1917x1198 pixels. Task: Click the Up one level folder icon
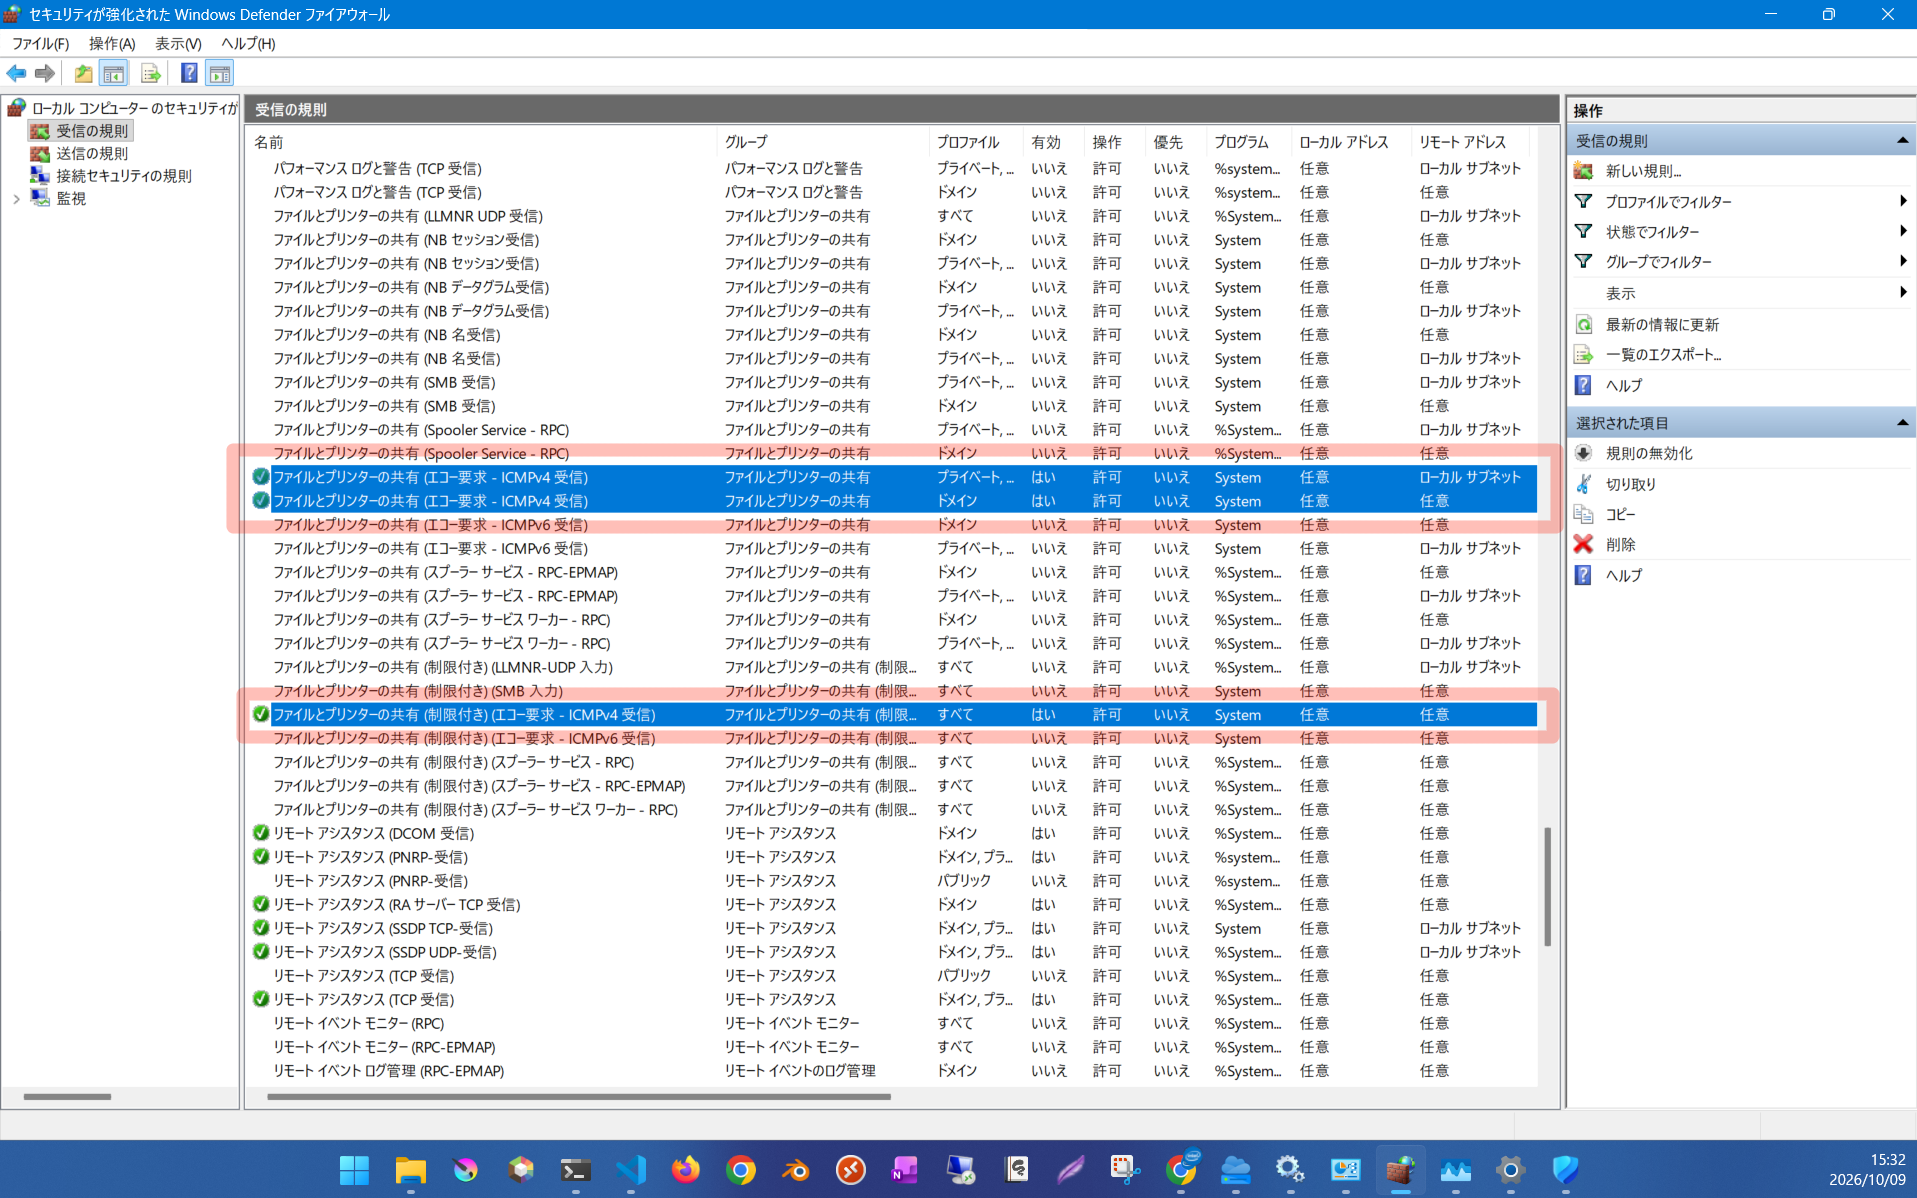point(83,73)
